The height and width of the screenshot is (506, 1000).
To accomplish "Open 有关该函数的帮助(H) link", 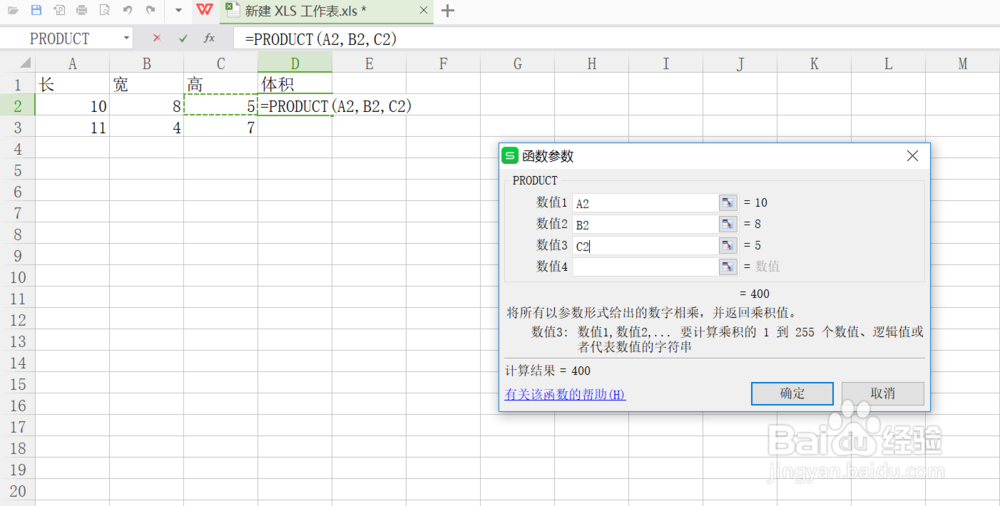I will point(565,394).
